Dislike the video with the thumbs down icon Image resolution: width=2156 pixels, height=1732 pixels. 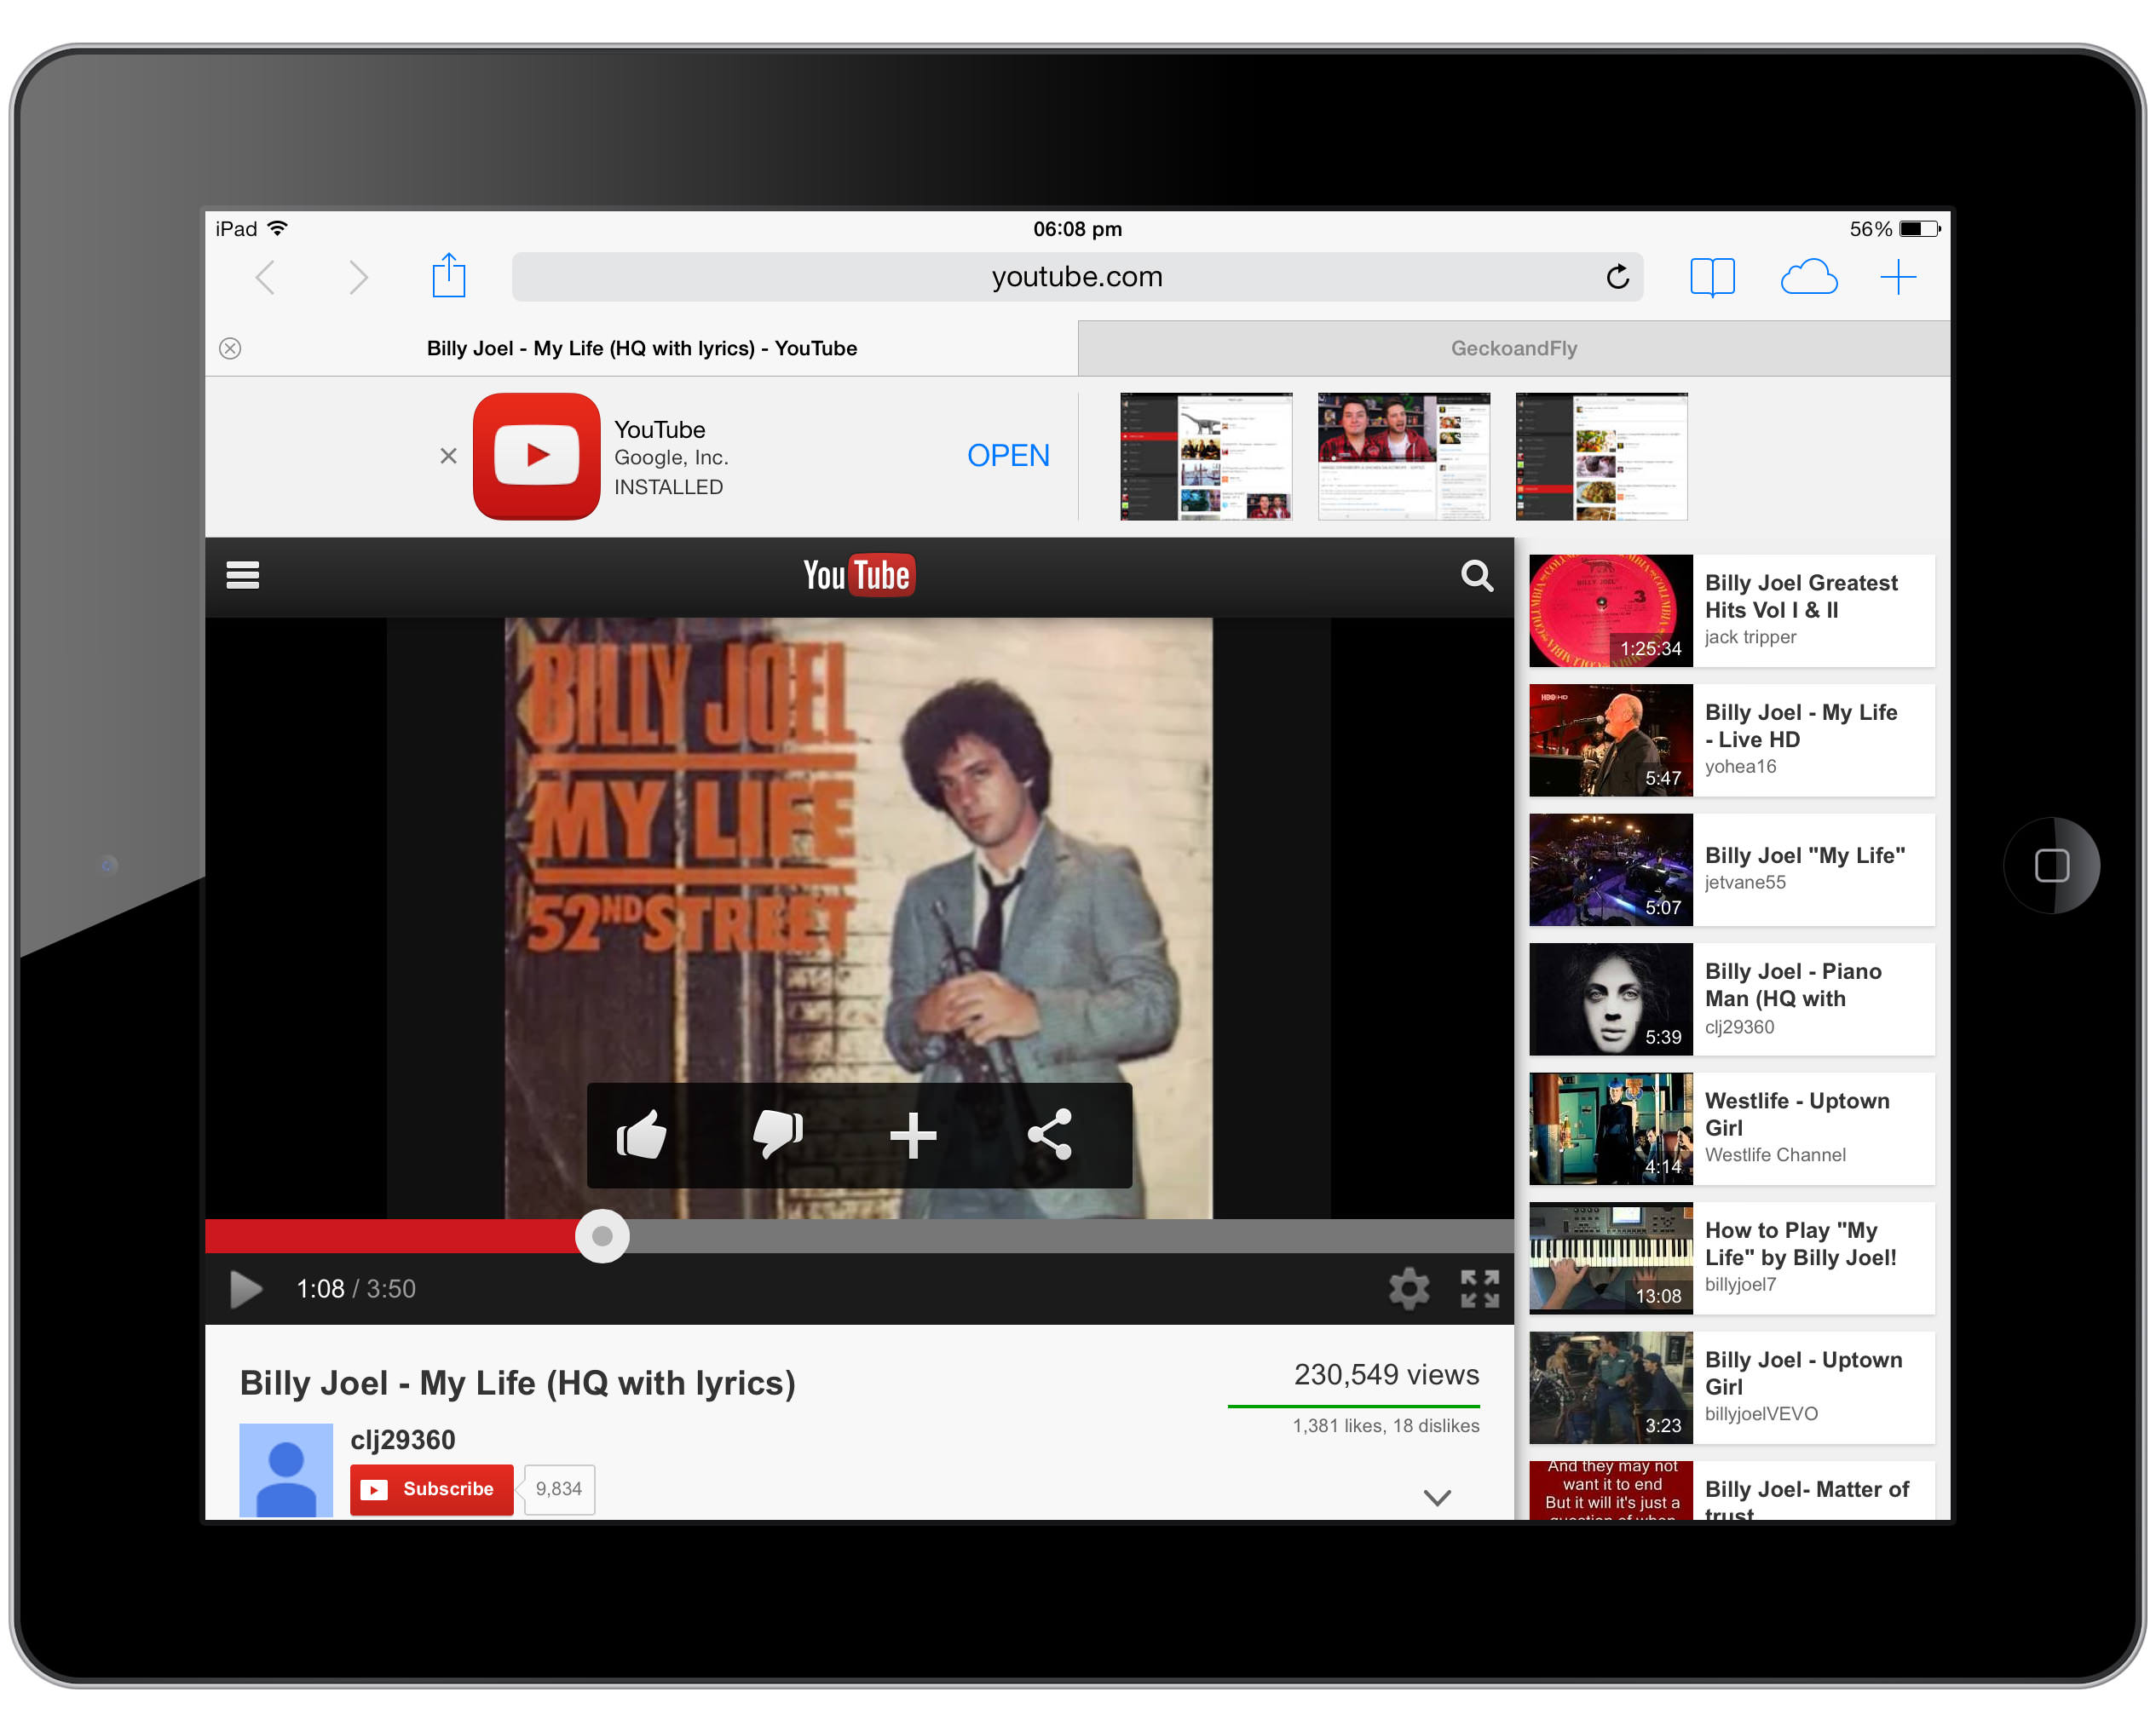click(777, 1134)
